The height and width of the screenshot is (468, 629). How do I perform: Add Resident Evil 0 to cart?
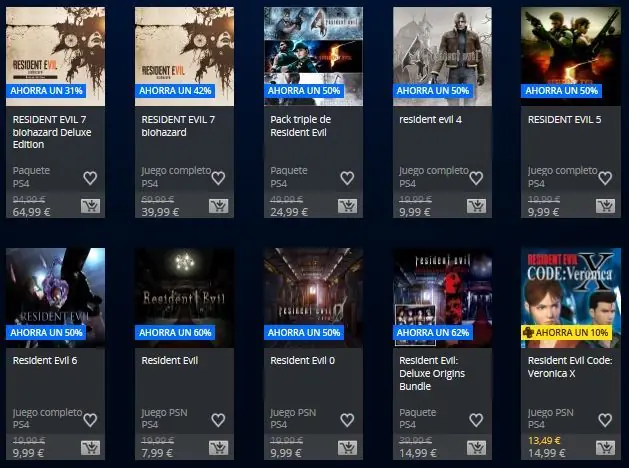click(347, 448)
